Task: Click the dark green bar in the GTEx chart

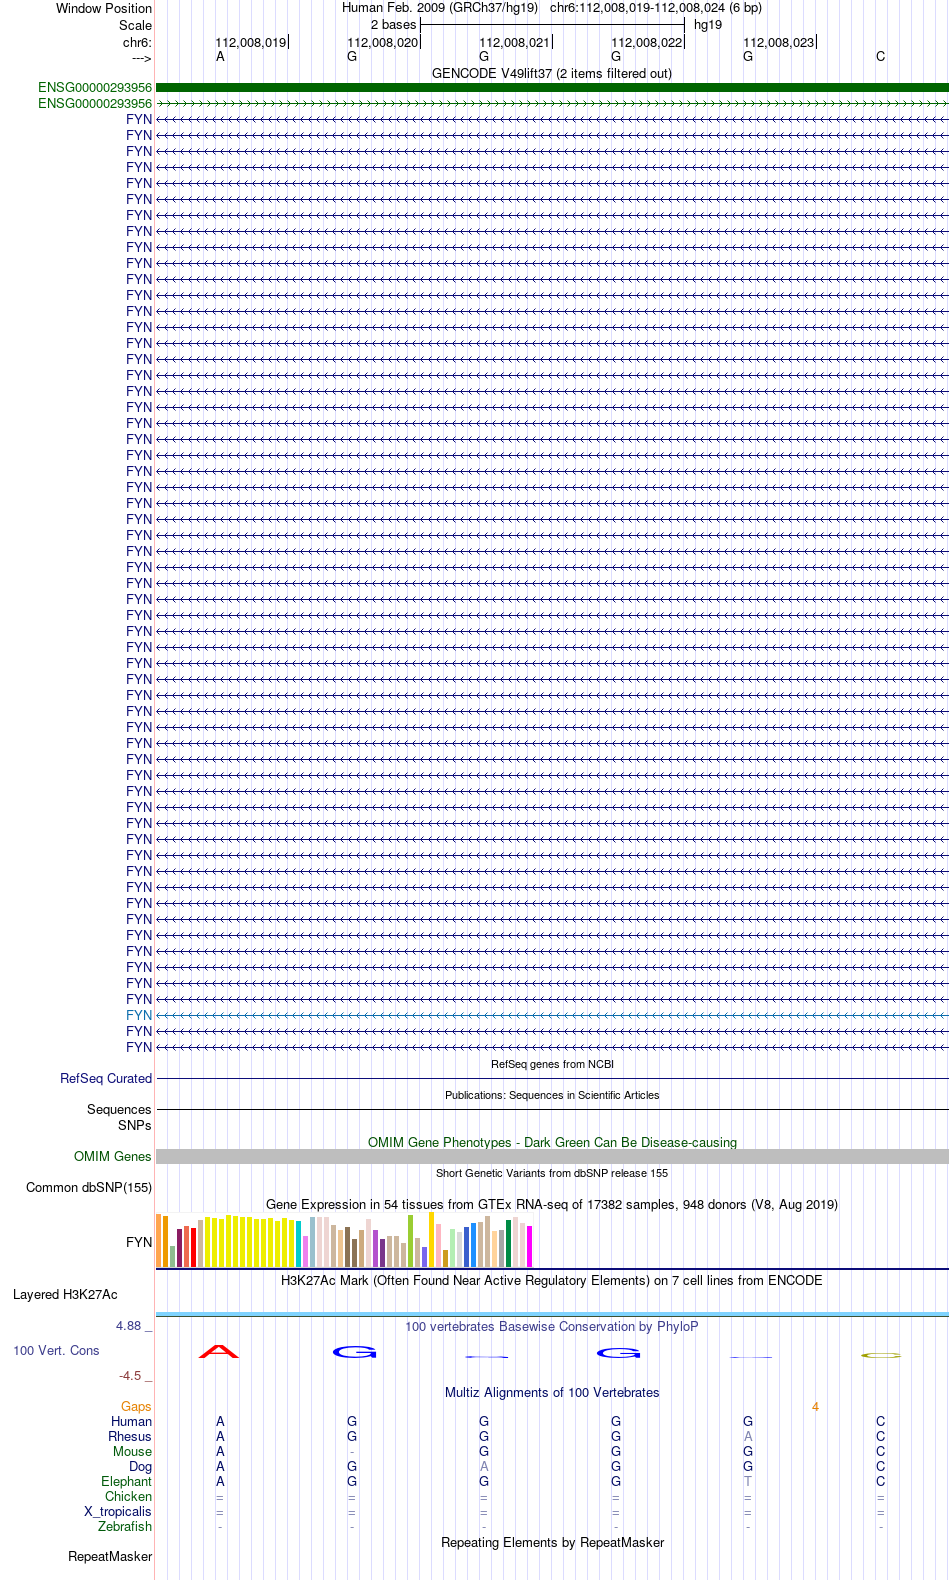Action: 508,1244
